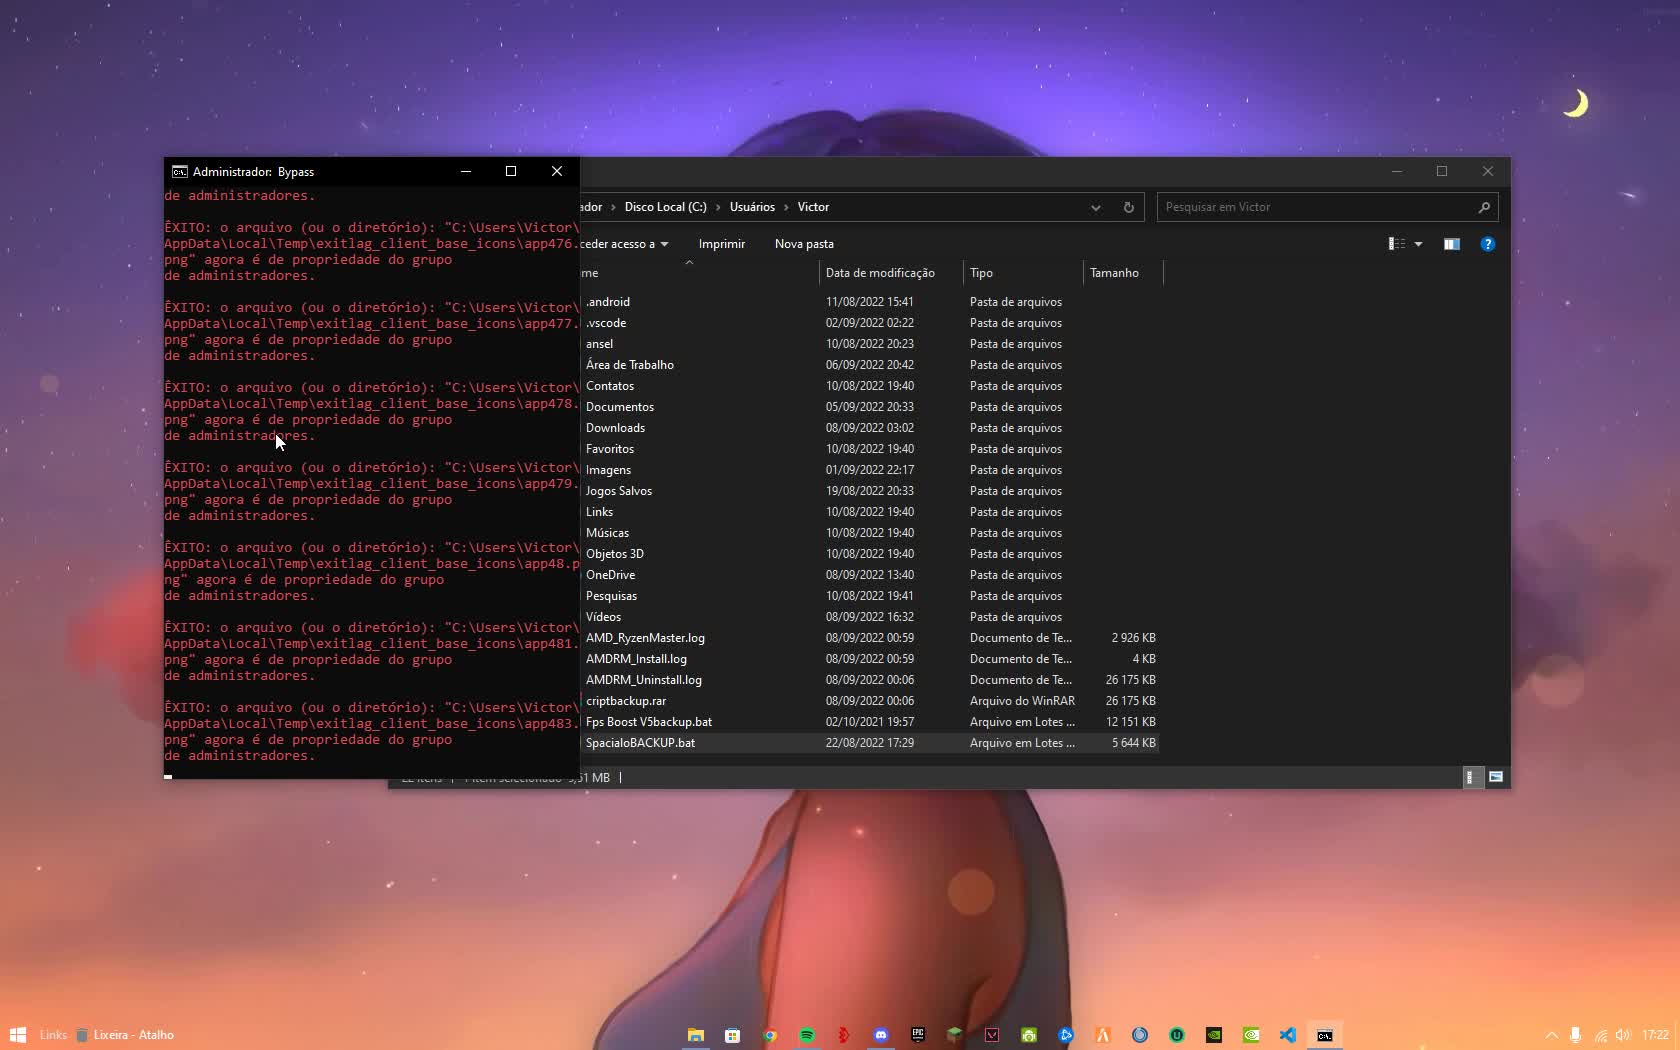Create a folder with 'Nova pasta'
The width and height of the screenshot is (1680, 1050).
pyautogui.click(x=803, y=243)
